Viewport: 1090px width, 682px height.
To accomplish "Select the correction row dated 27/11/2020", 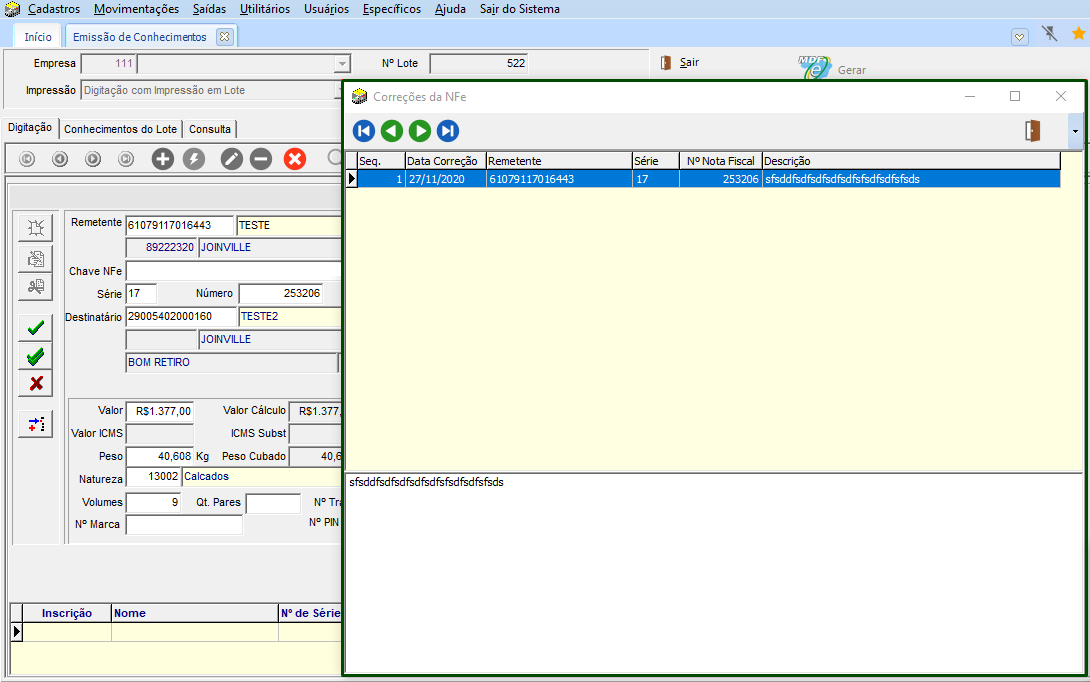I will coord(703,179).
